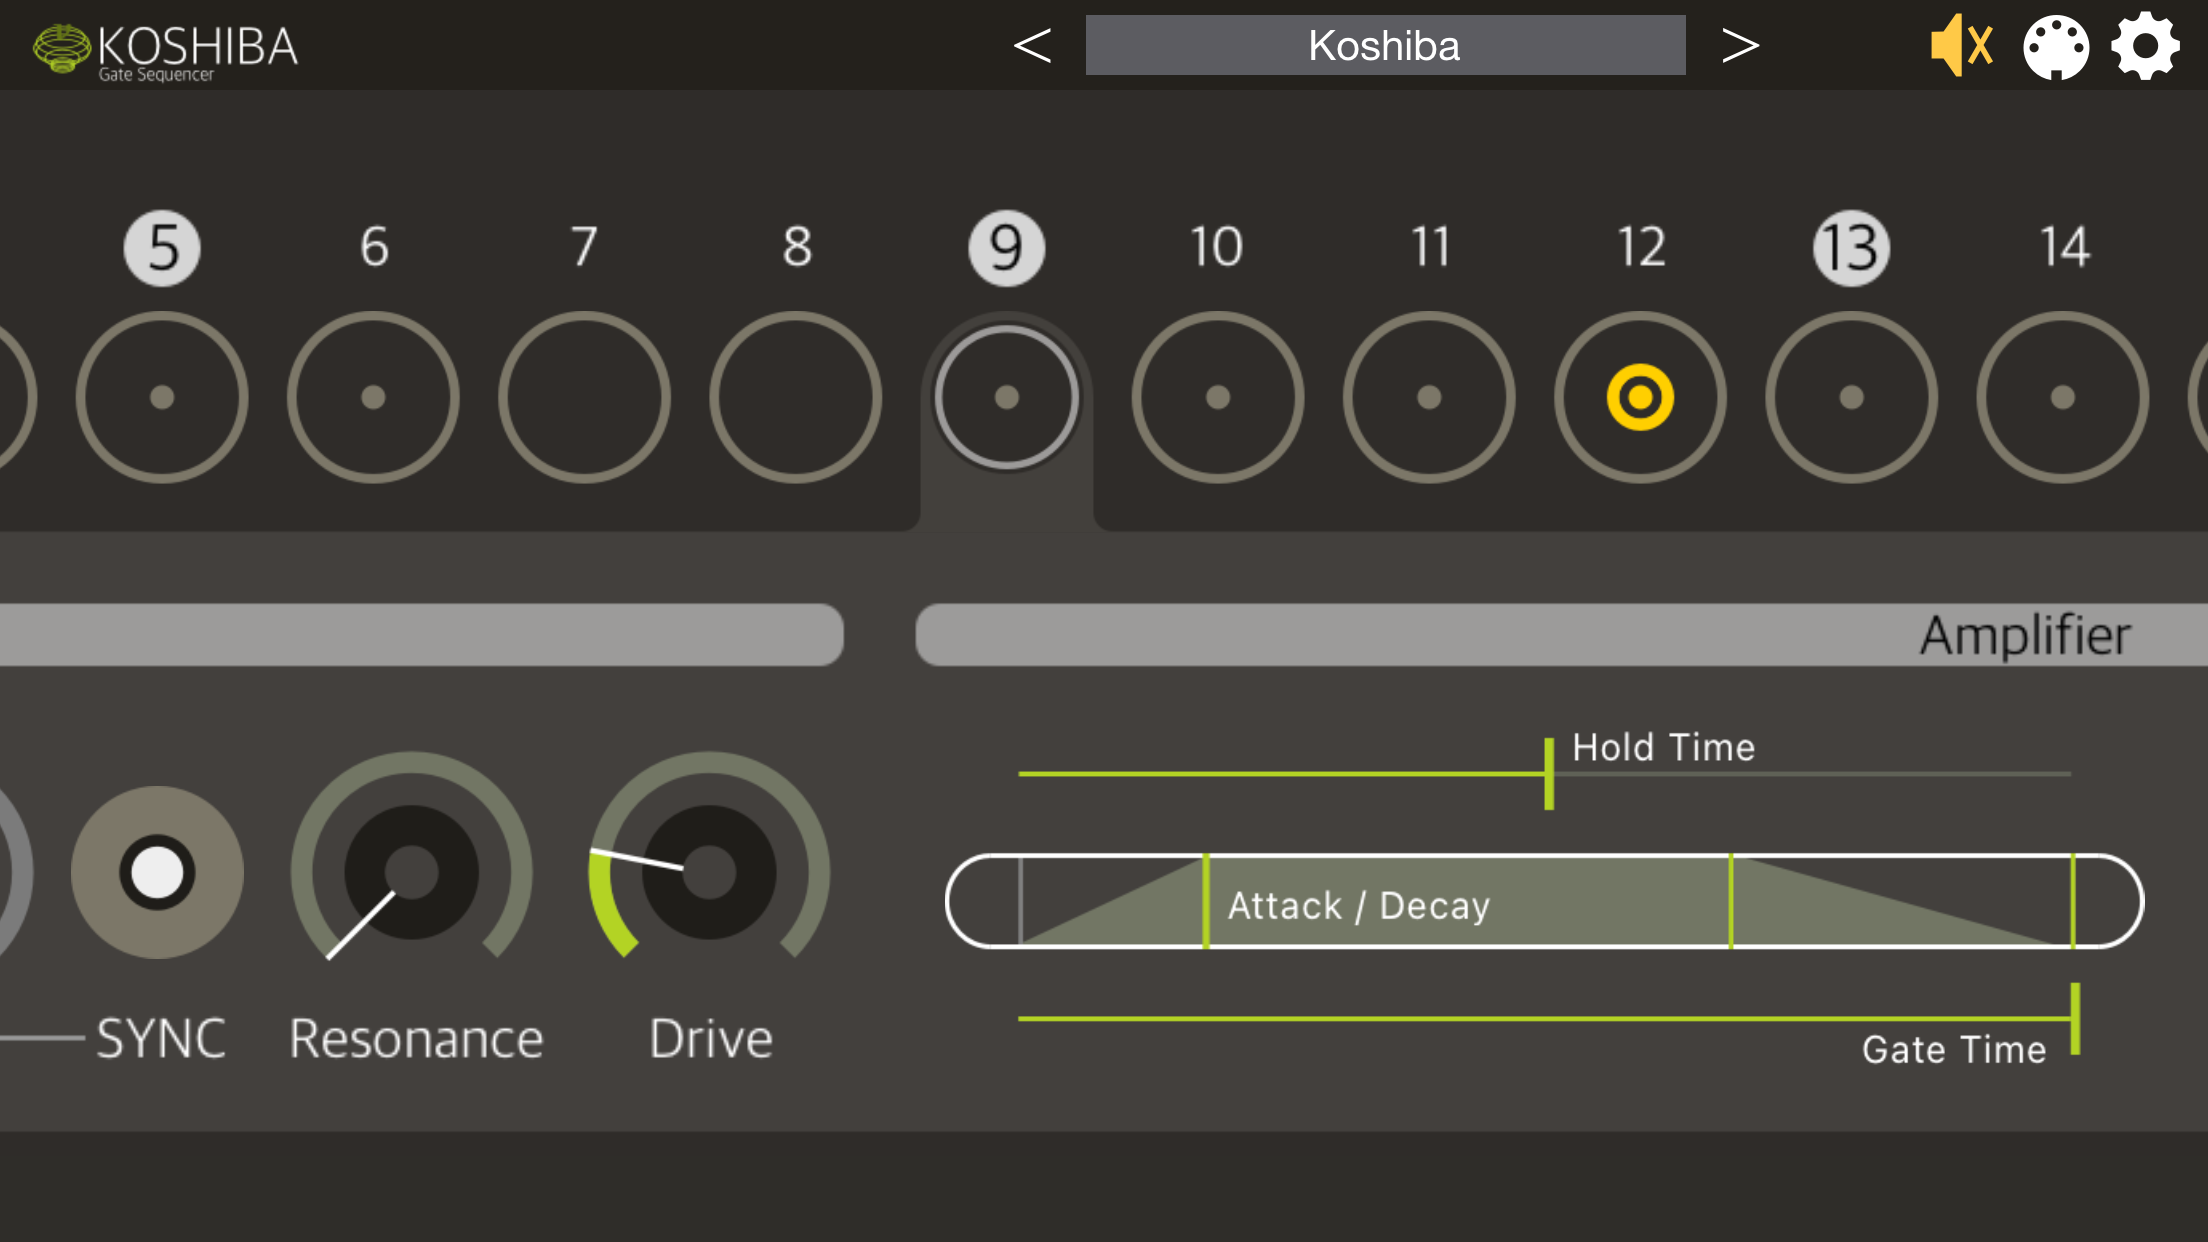Select step number 5 badge
Viewport: 2208px width, 1242px height.
pos(162,248)
